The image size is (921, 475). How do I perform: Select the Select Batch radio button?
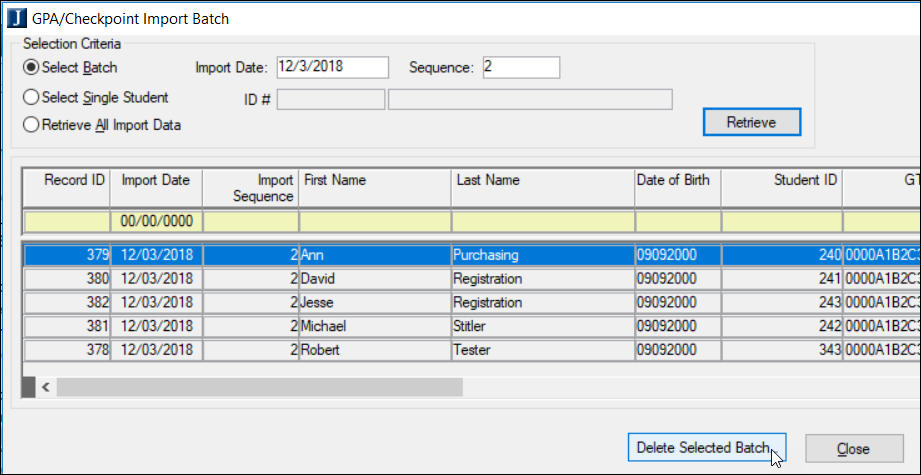pyautogui.click(x=32, y=68)
